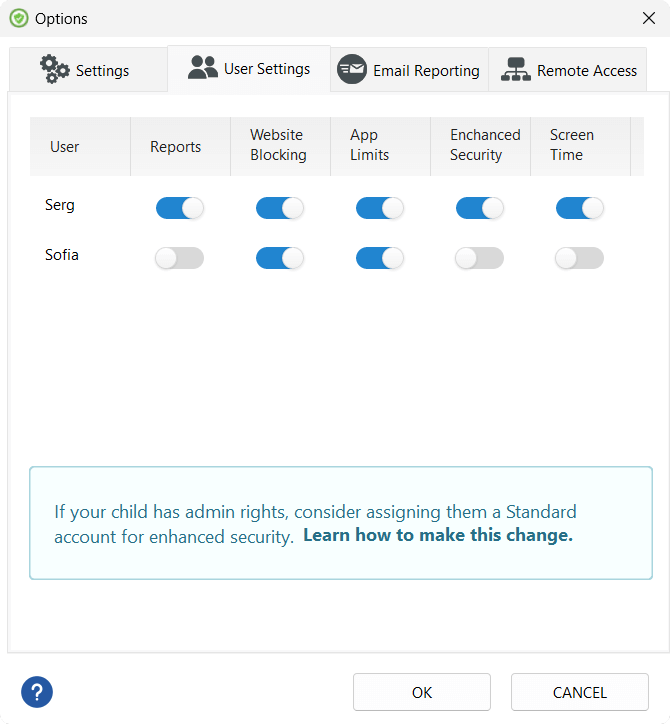Switch to the Email Reporting tab
This screenshot has width=670, height=724.
tap(410, 70)
